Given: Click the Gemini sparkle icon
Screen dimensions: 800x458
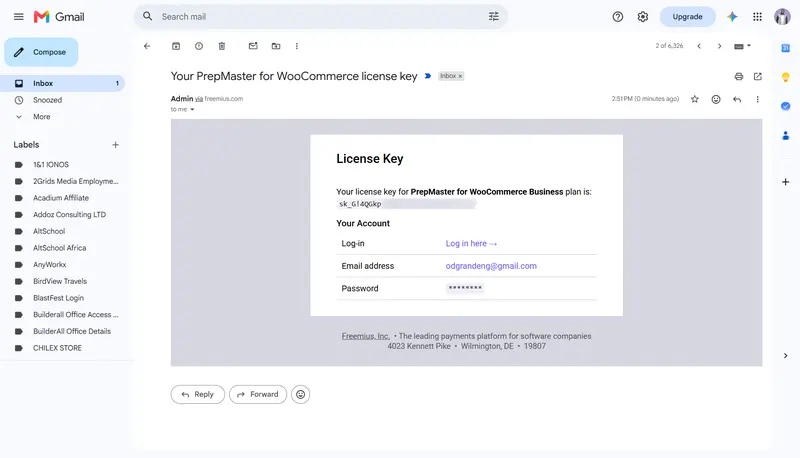Looking at the screenshot, I should 732,17.
